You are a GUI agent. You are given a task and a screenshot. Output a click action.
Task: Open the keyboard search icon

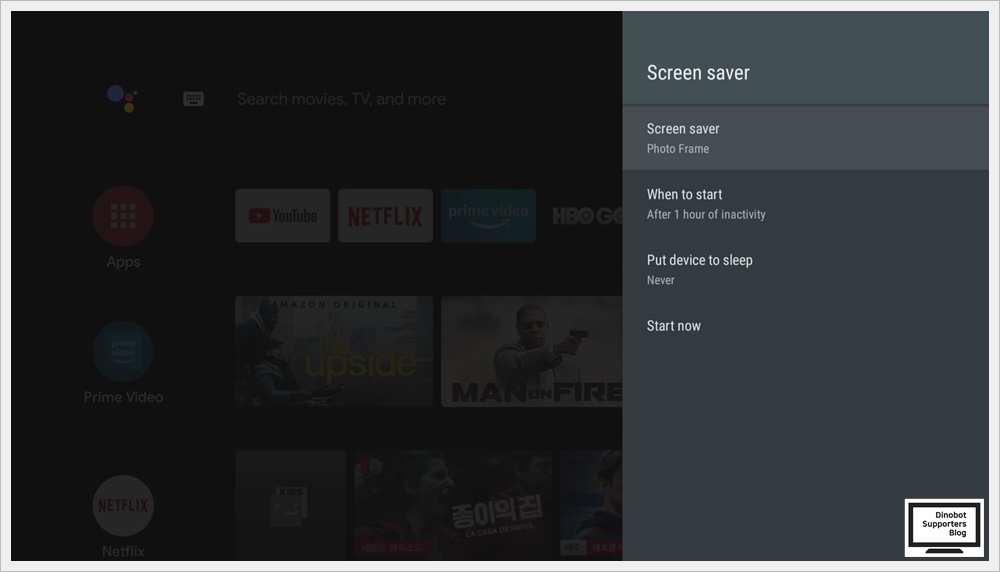(193, 99)
